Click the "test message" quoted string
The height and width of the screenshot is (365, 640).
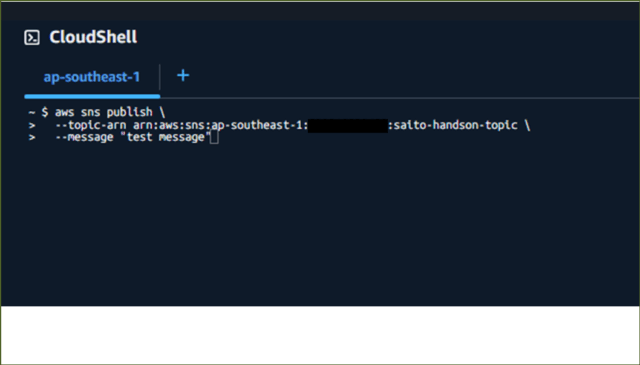click(165, 137)
